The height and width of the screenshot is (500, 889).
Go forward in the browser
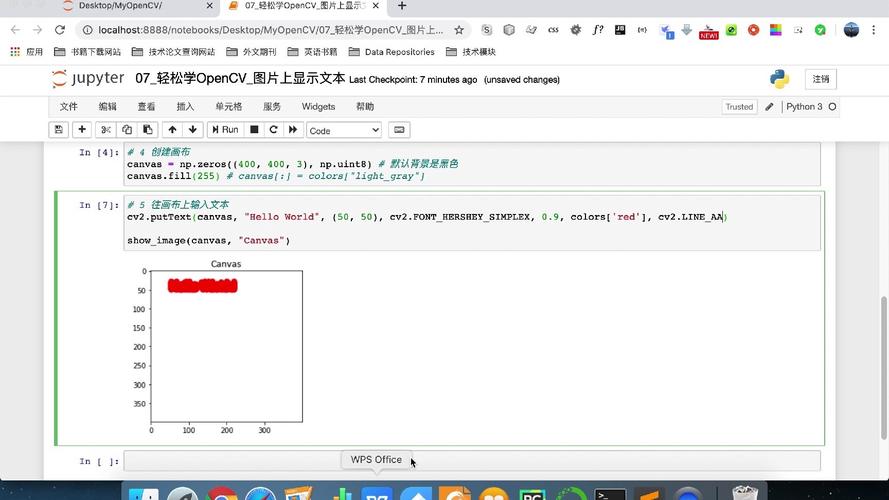[x=37, y=29]
